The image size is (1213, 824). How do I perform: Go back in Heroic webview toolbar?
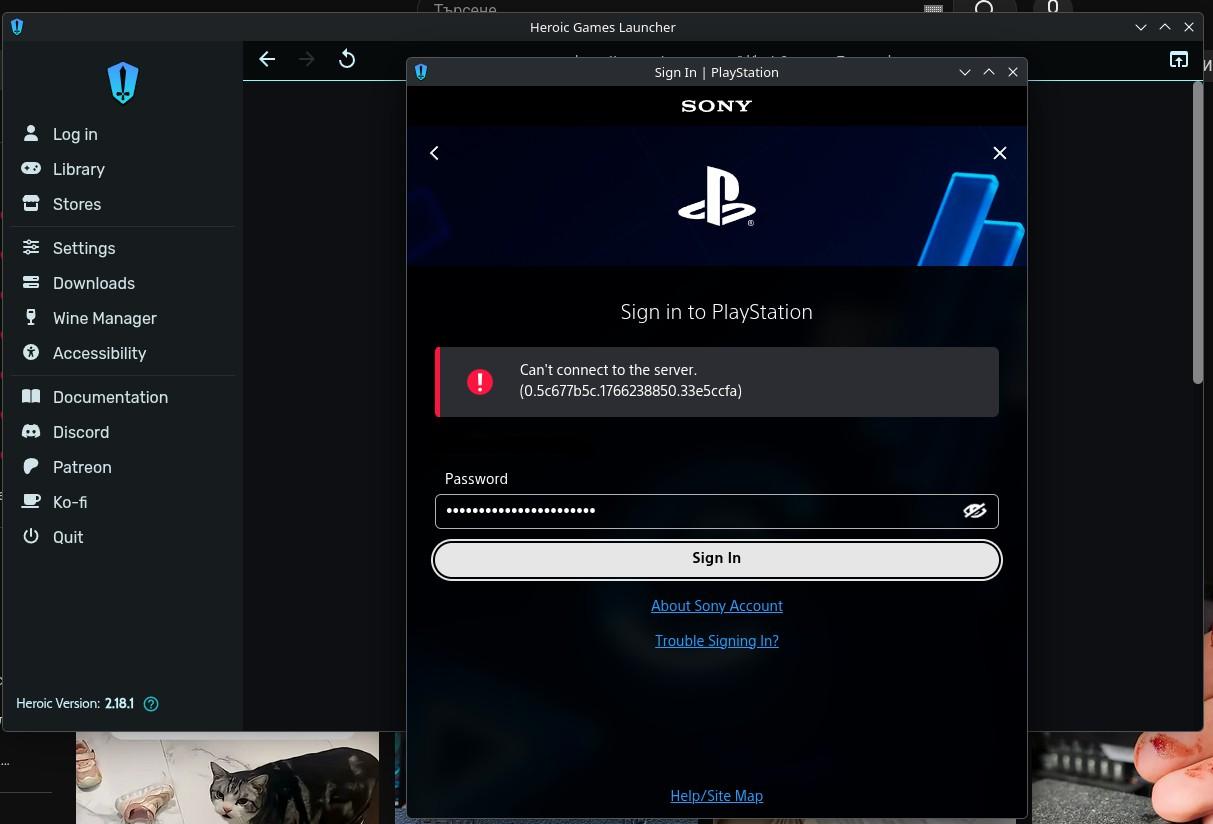267,59
